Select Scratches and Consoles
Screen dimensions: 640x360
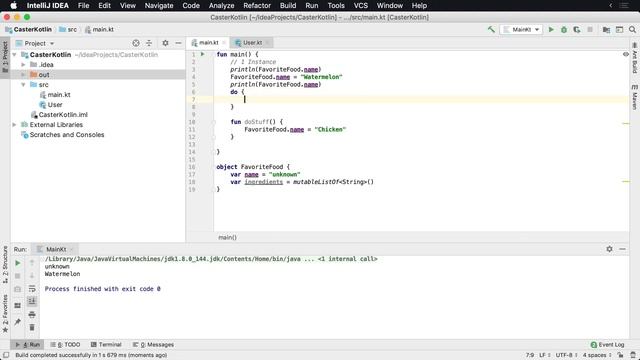click(62, 135)
